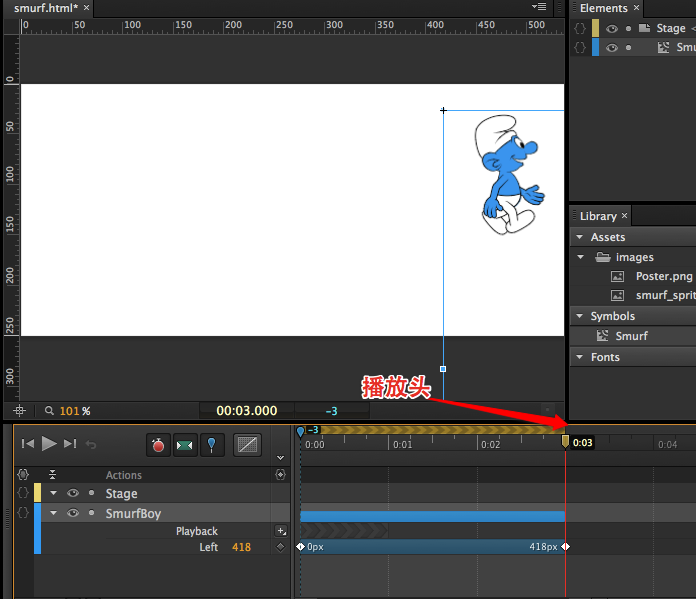The image size is (696, 599).
Task: Edit the 101 zoom percentage value
Action: [x=70, y=411]
